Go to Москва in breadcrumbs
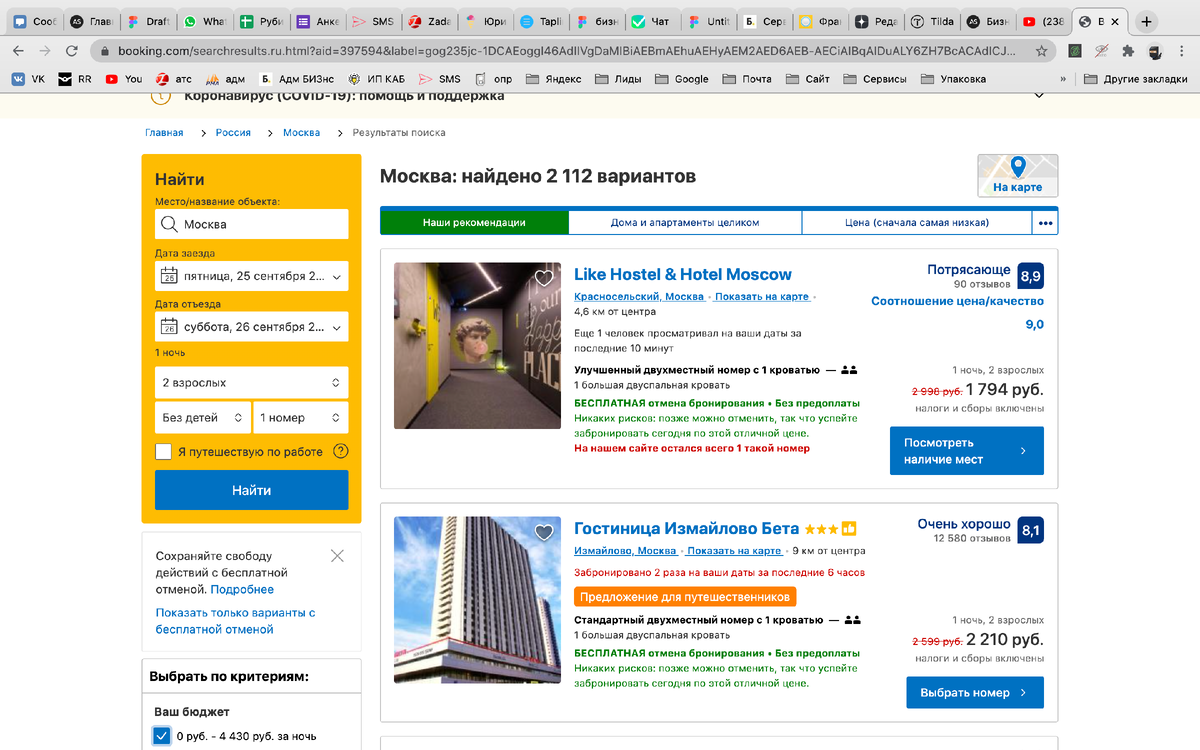Screen dimensions: 1200x750 pyautogui.click(x=301, y=132)
